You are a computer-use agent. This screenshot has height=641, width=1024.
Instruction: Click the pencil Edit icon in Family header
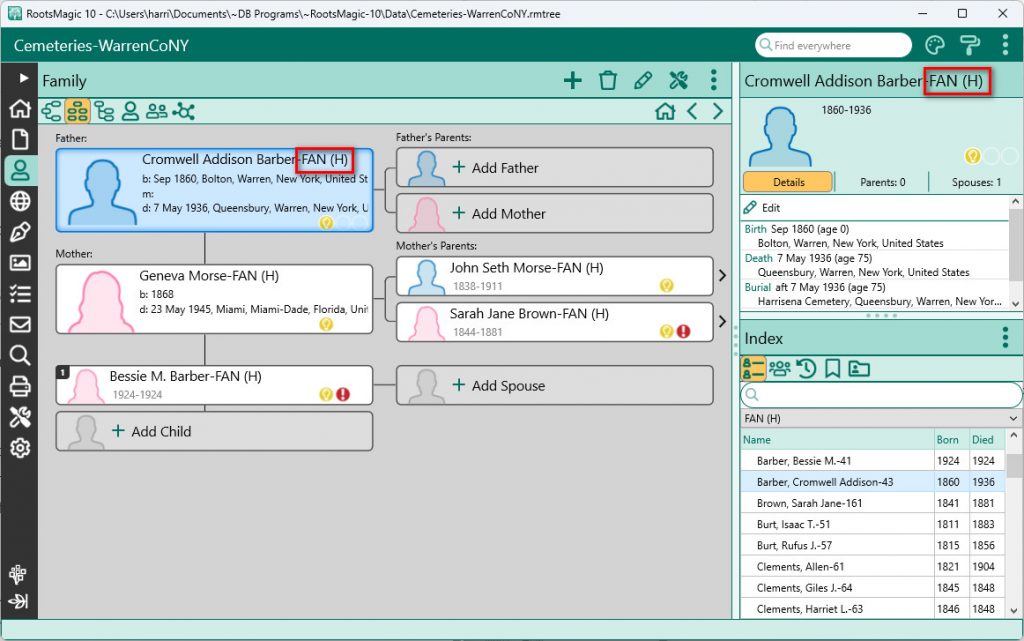tap(643, 80)
